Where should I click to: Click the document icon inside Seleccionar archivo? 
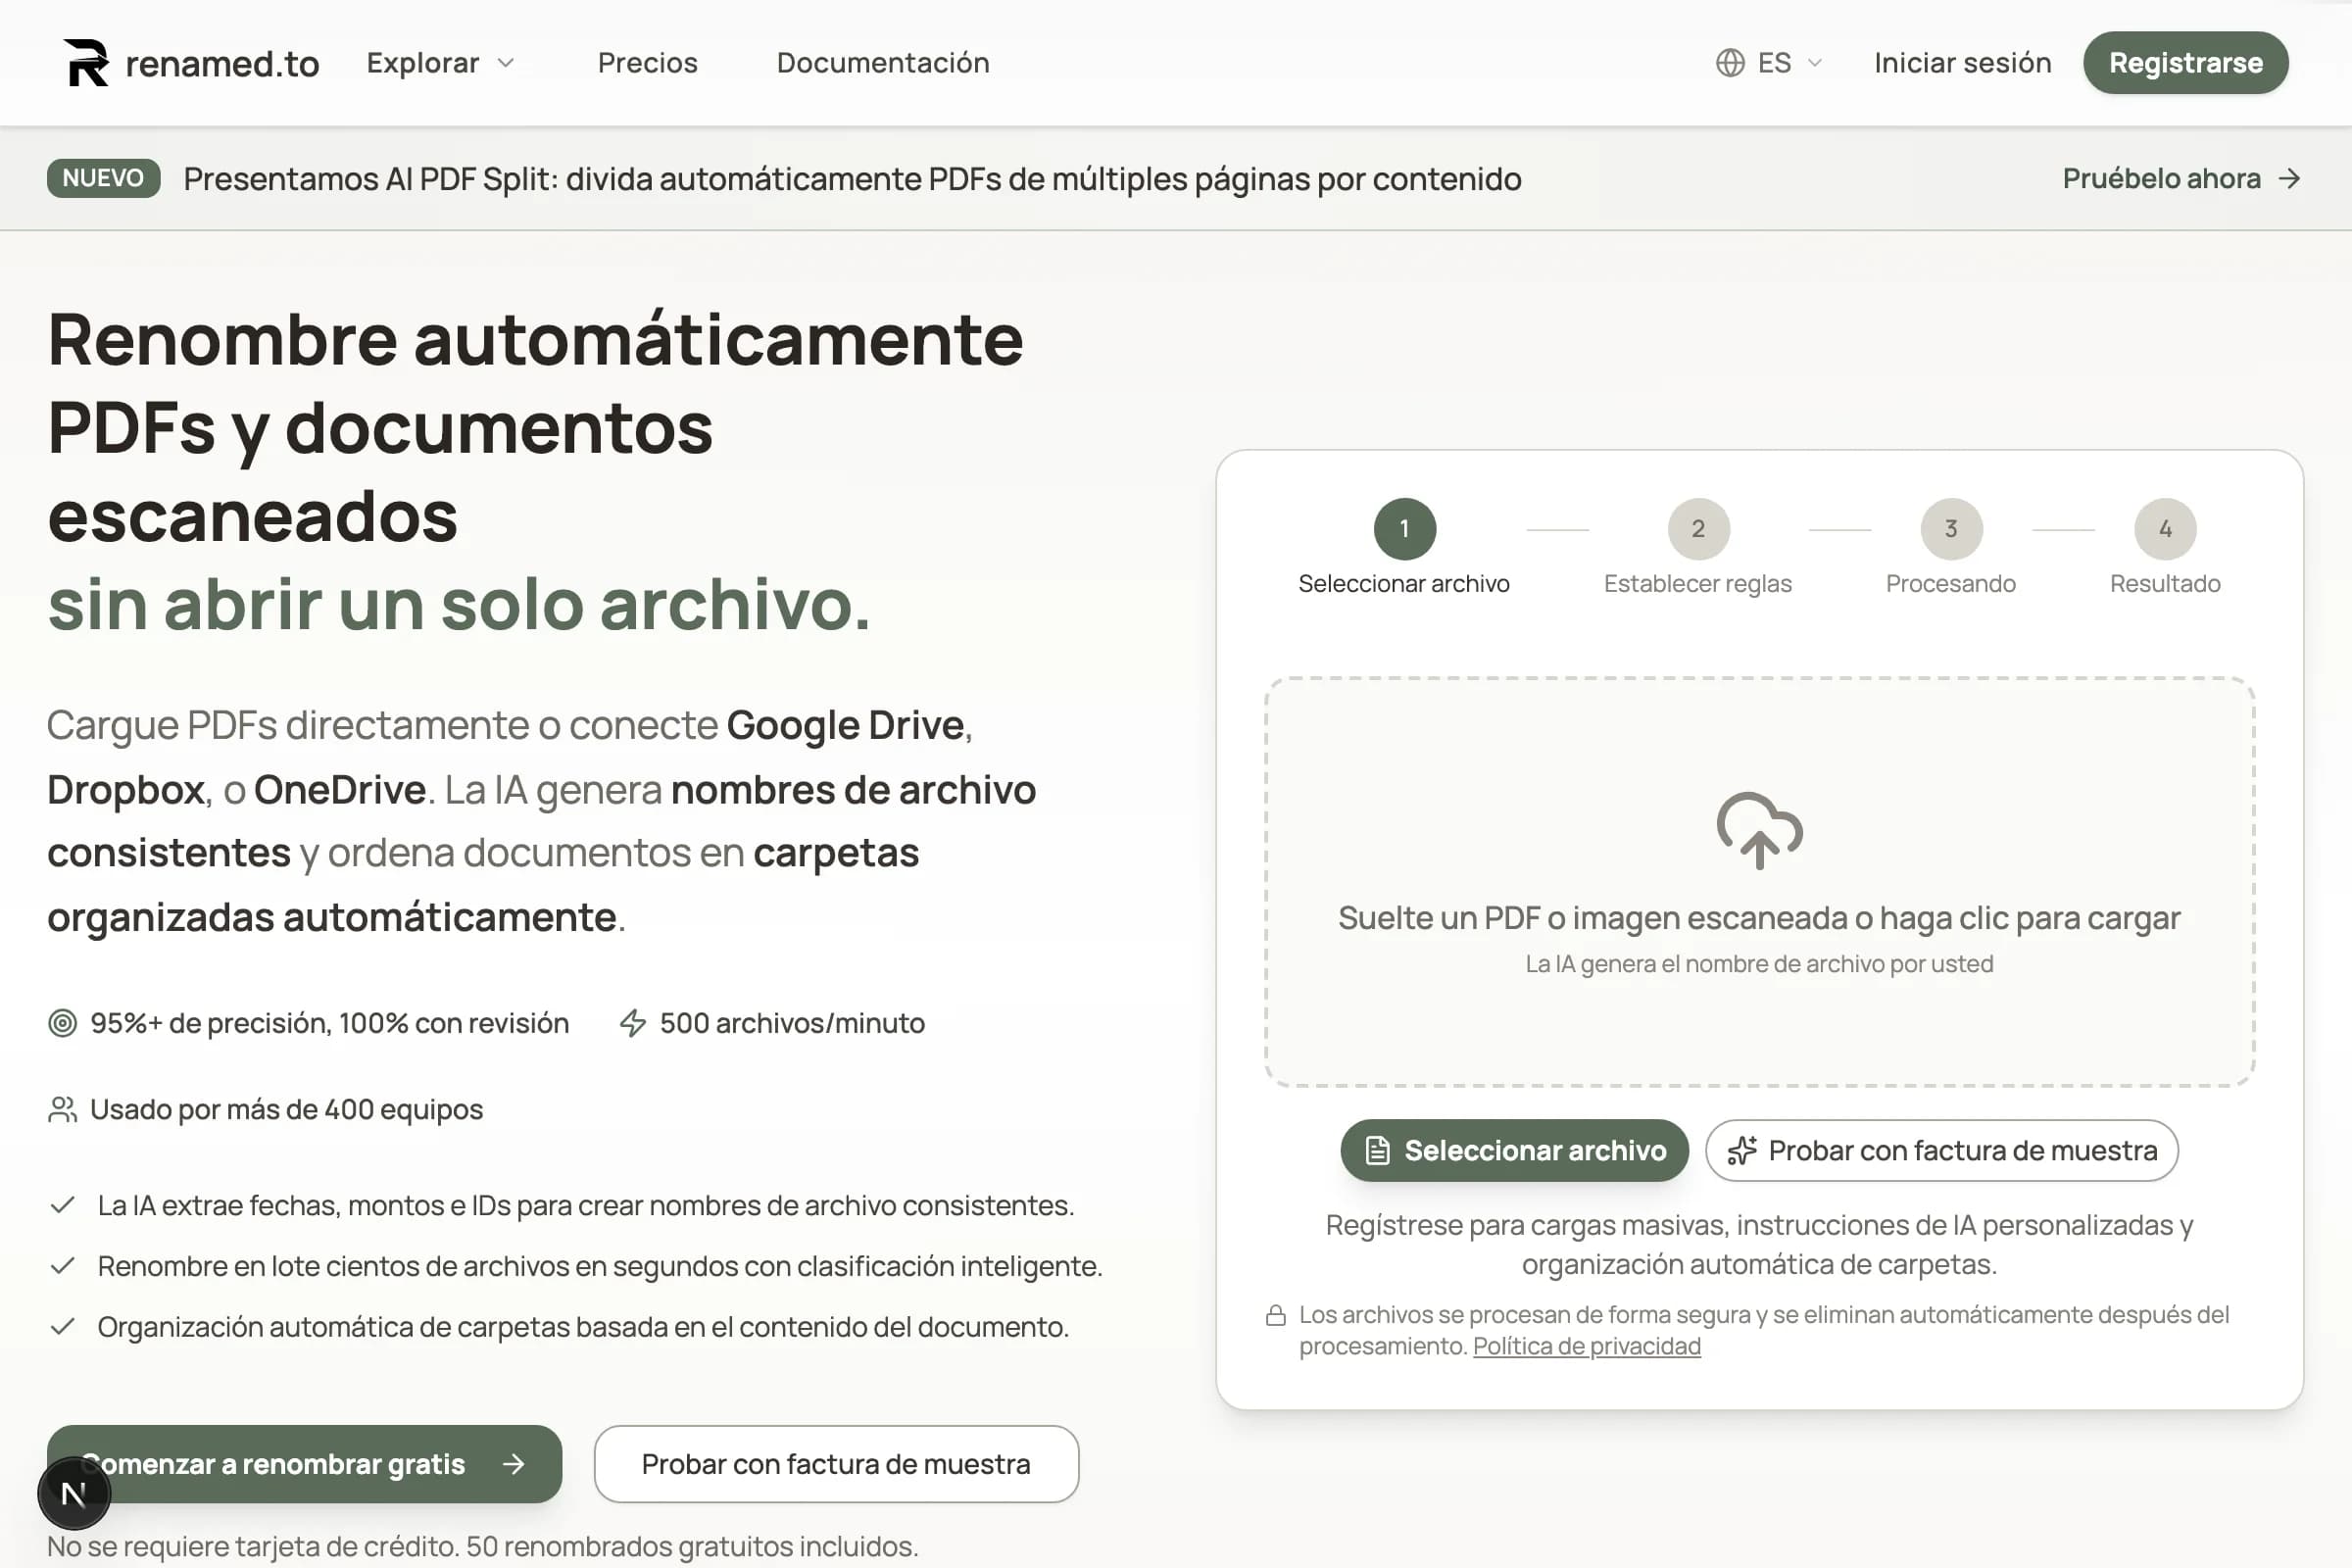(1378, 1150)
